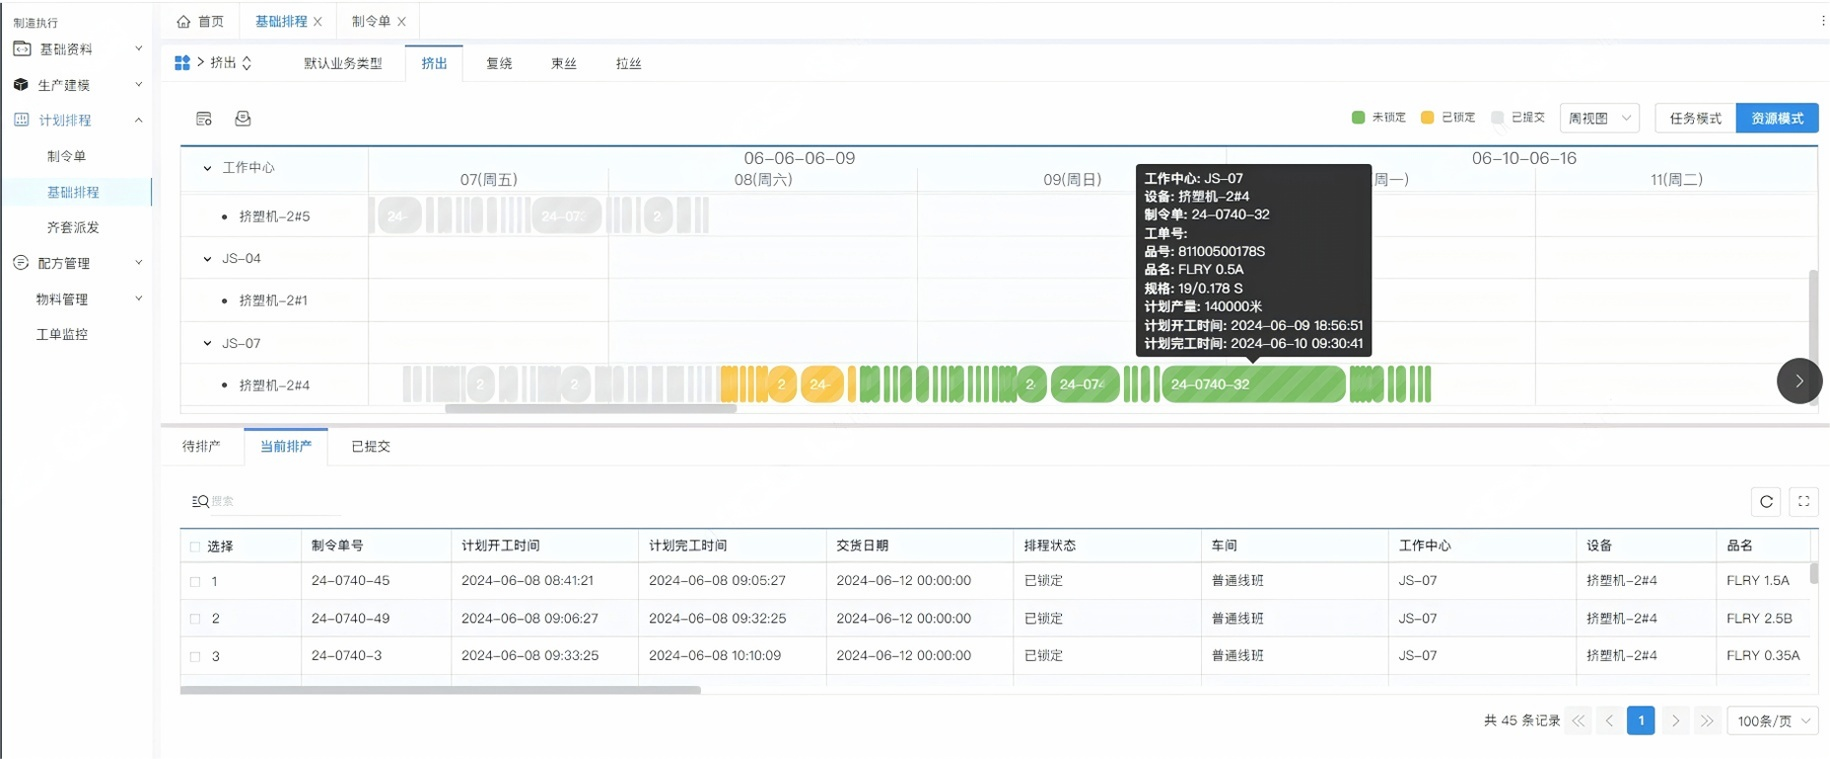The height and width of the screenshot is (759, 1830).
Task: Toggle the select-all checkbox in 选择 header
Action: (x=194, y=546)
